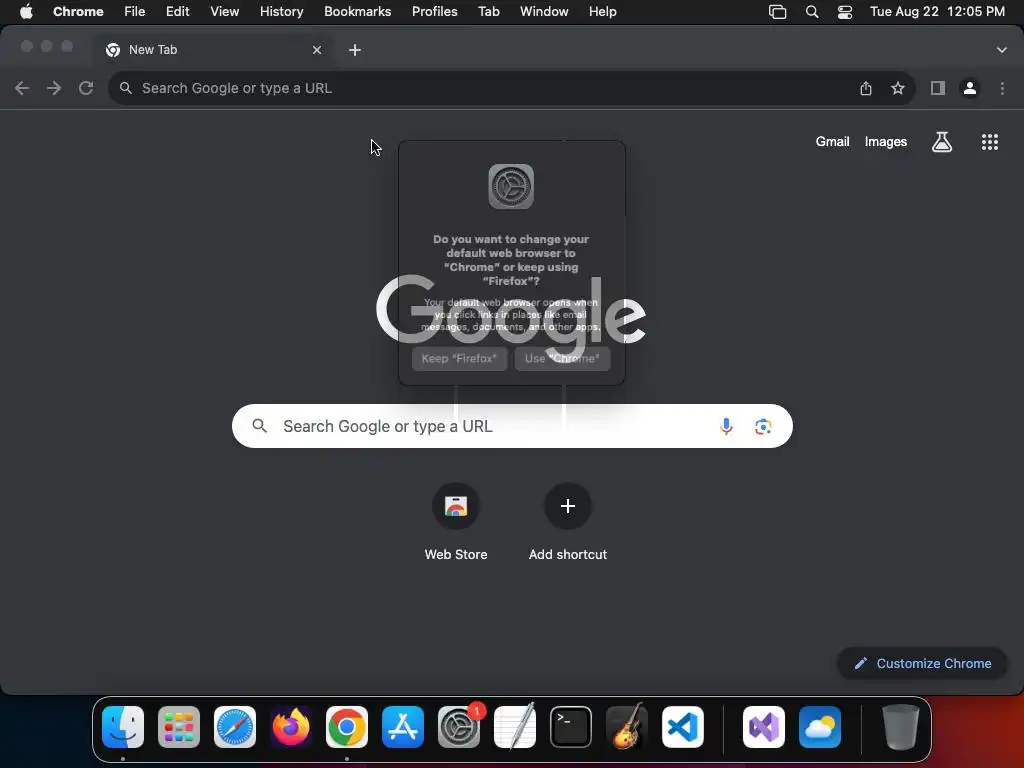The image size is (1024, 768).
Task: Open the Profiles menu
Action: coord(434,12)
